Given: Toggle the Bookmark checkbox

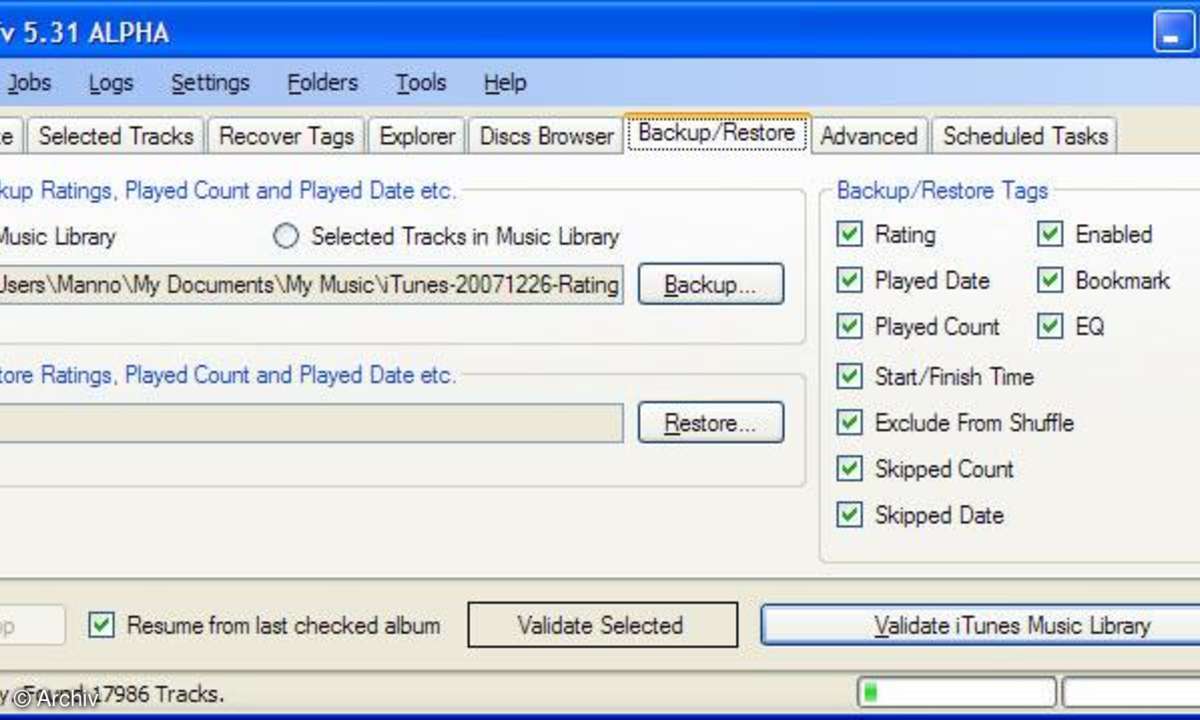Looking at the screenshot, I should (1049, 280).
